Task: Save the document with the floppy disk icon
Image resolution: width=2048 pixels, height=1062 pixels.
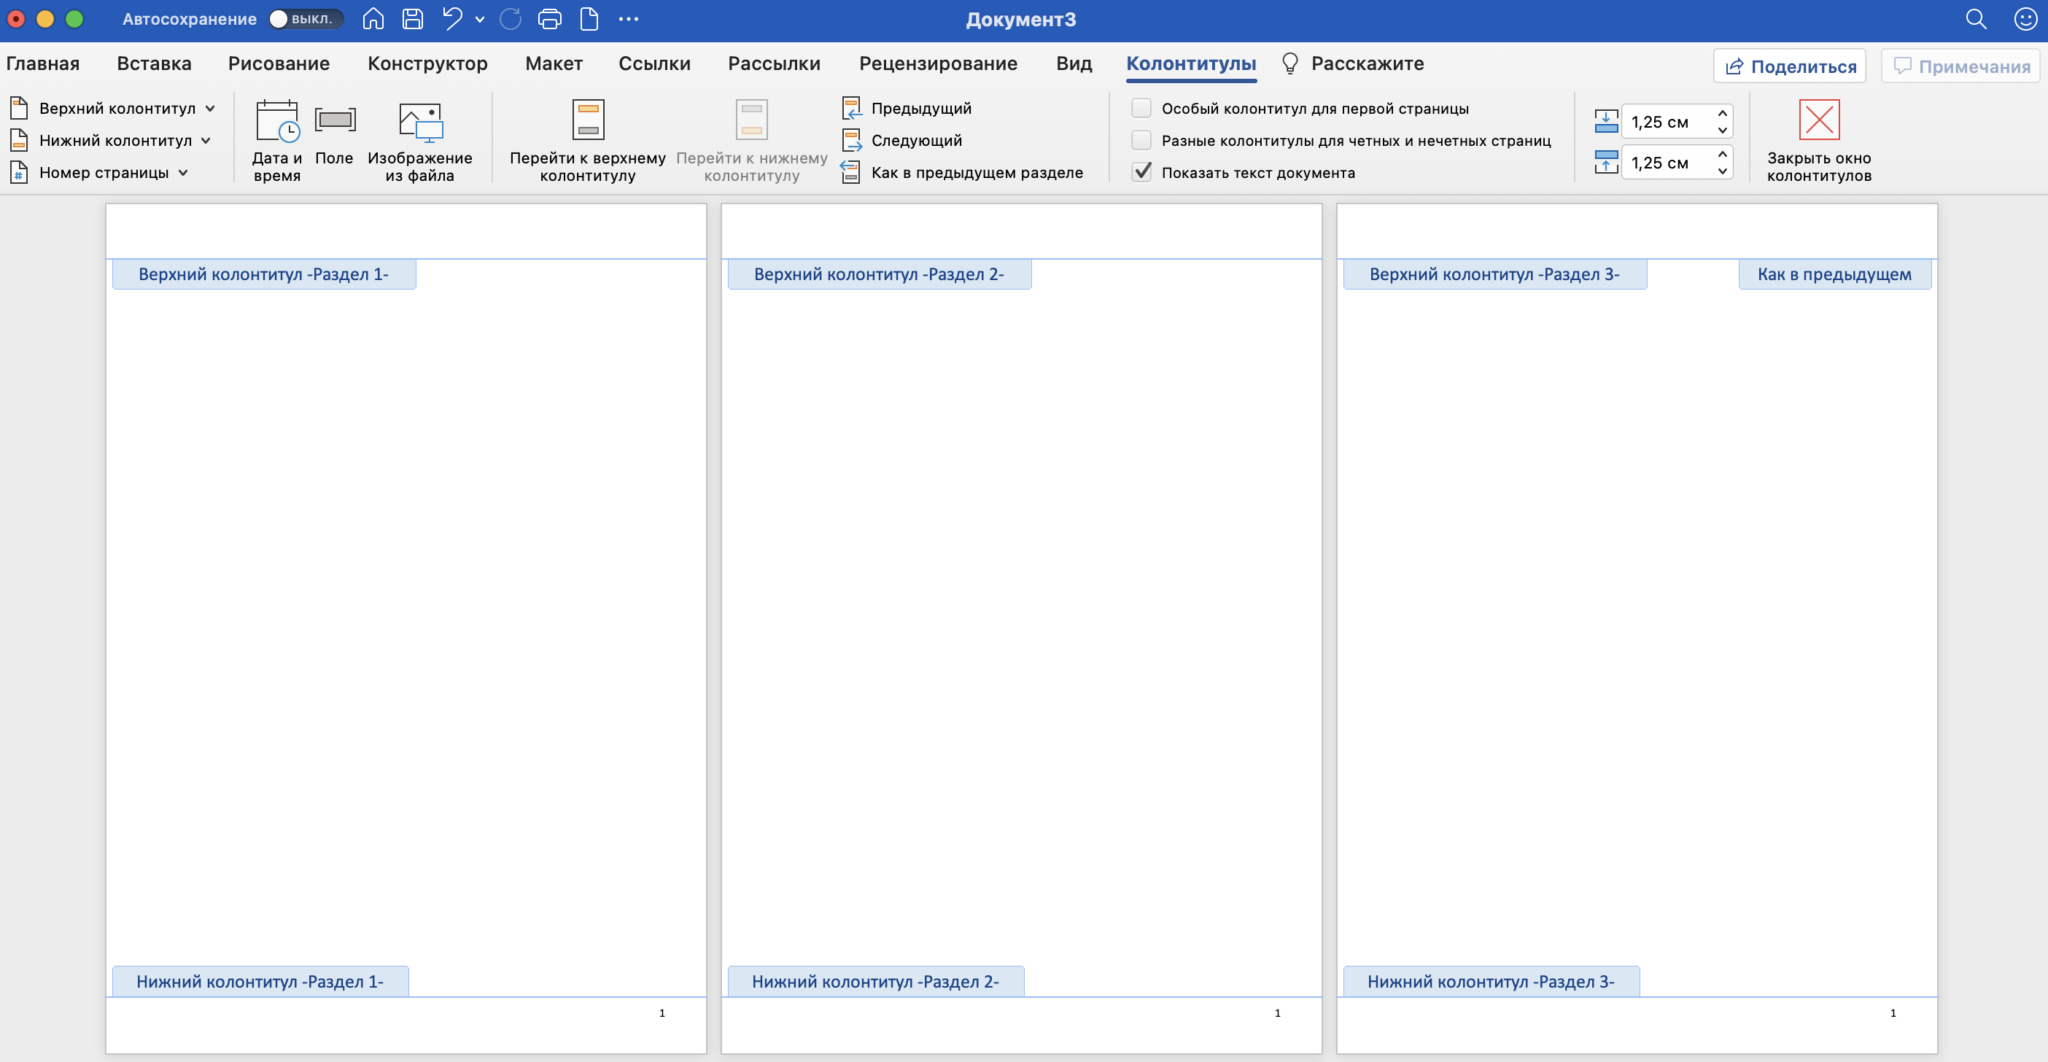Action: click(412, 19)
